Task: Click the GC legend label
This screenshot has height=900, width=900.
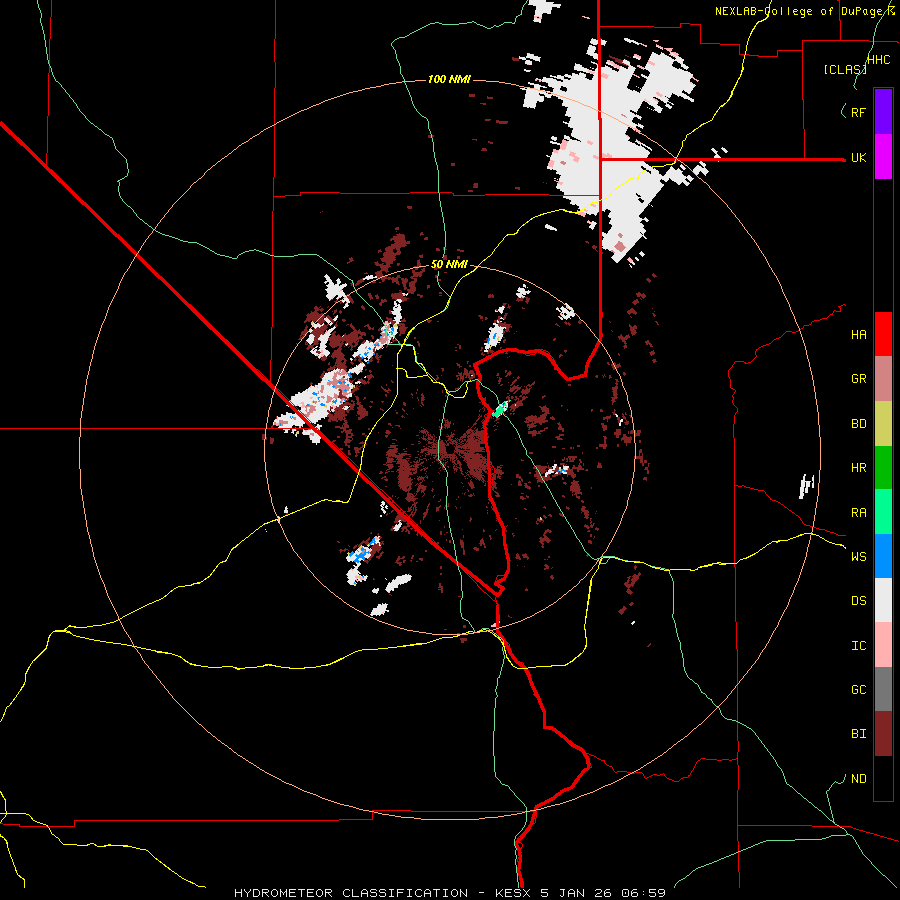Action: click(858, 690)
